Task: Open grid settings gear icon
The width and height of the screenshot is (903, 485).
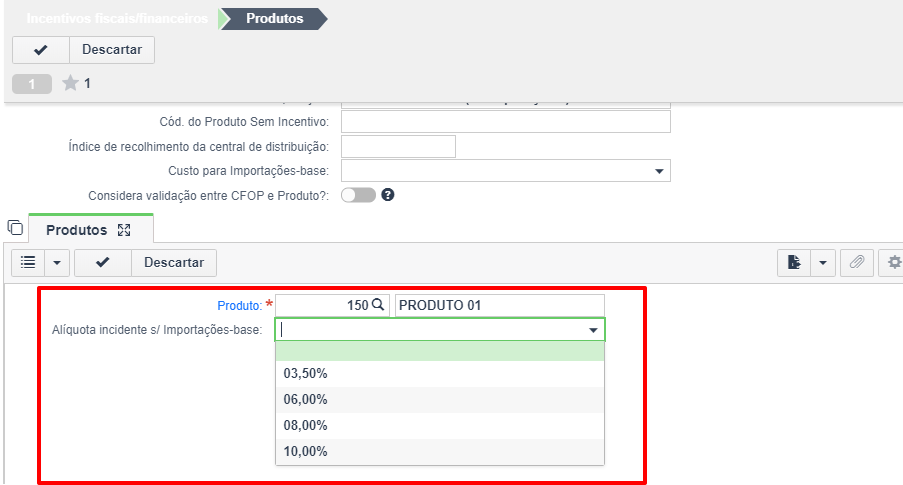Action: click(x=893, y=263)
